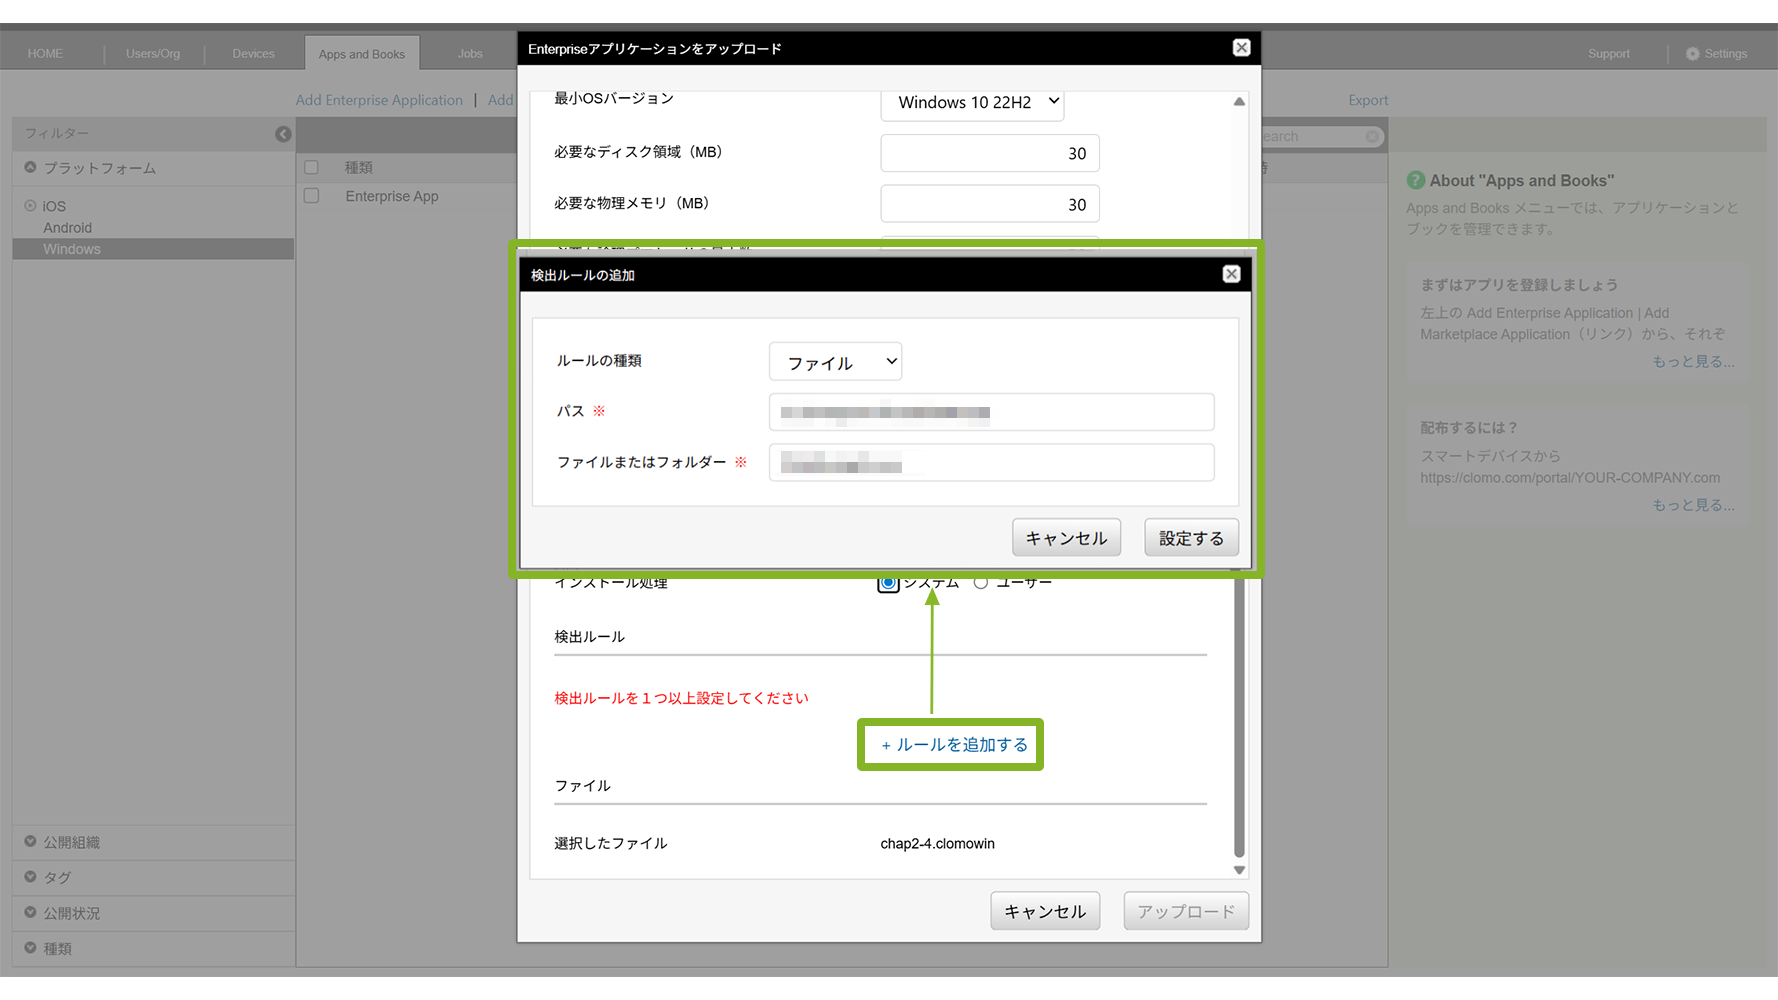Switch to the Devices tab
Viewport: 1778px width, 1000px height.
pyautogui.click(x=253, y=54)
